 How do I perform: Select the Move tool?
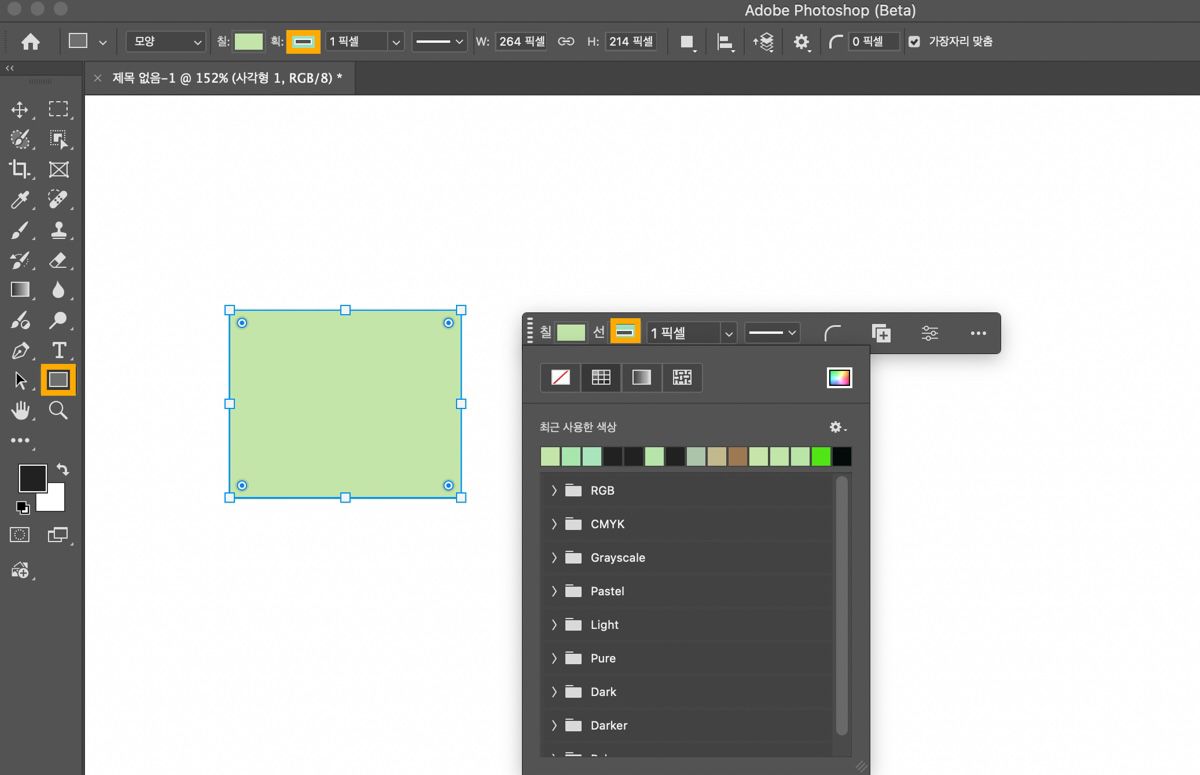pos(19,110)
